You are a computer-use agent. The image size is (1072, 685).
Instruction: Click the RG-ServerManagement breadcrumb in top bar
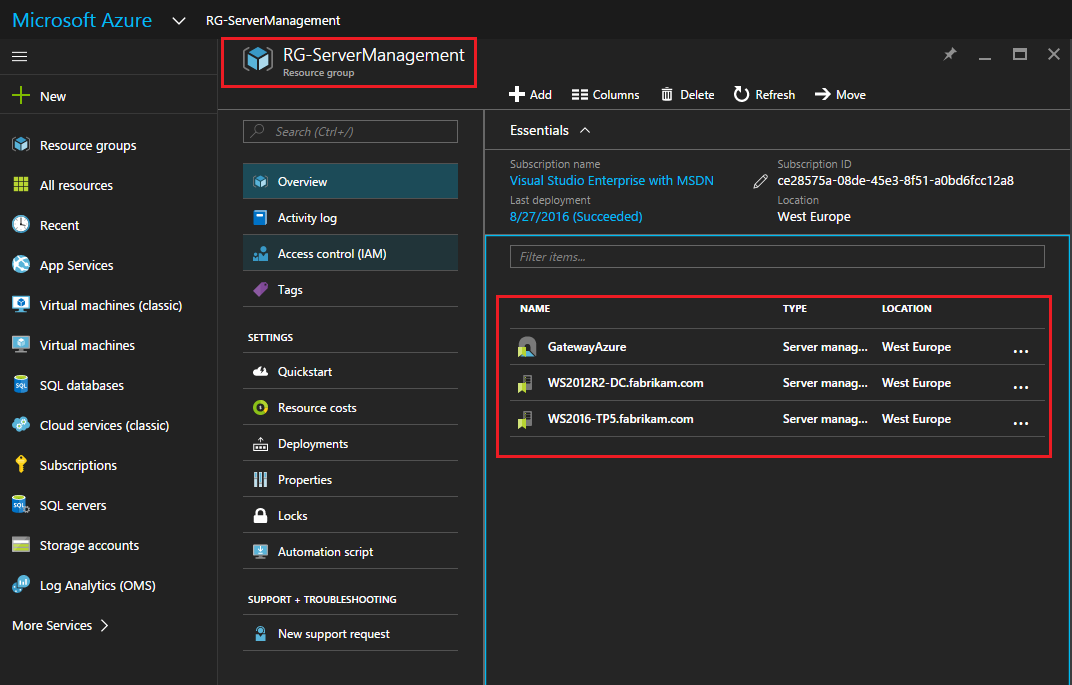point(273,21)
